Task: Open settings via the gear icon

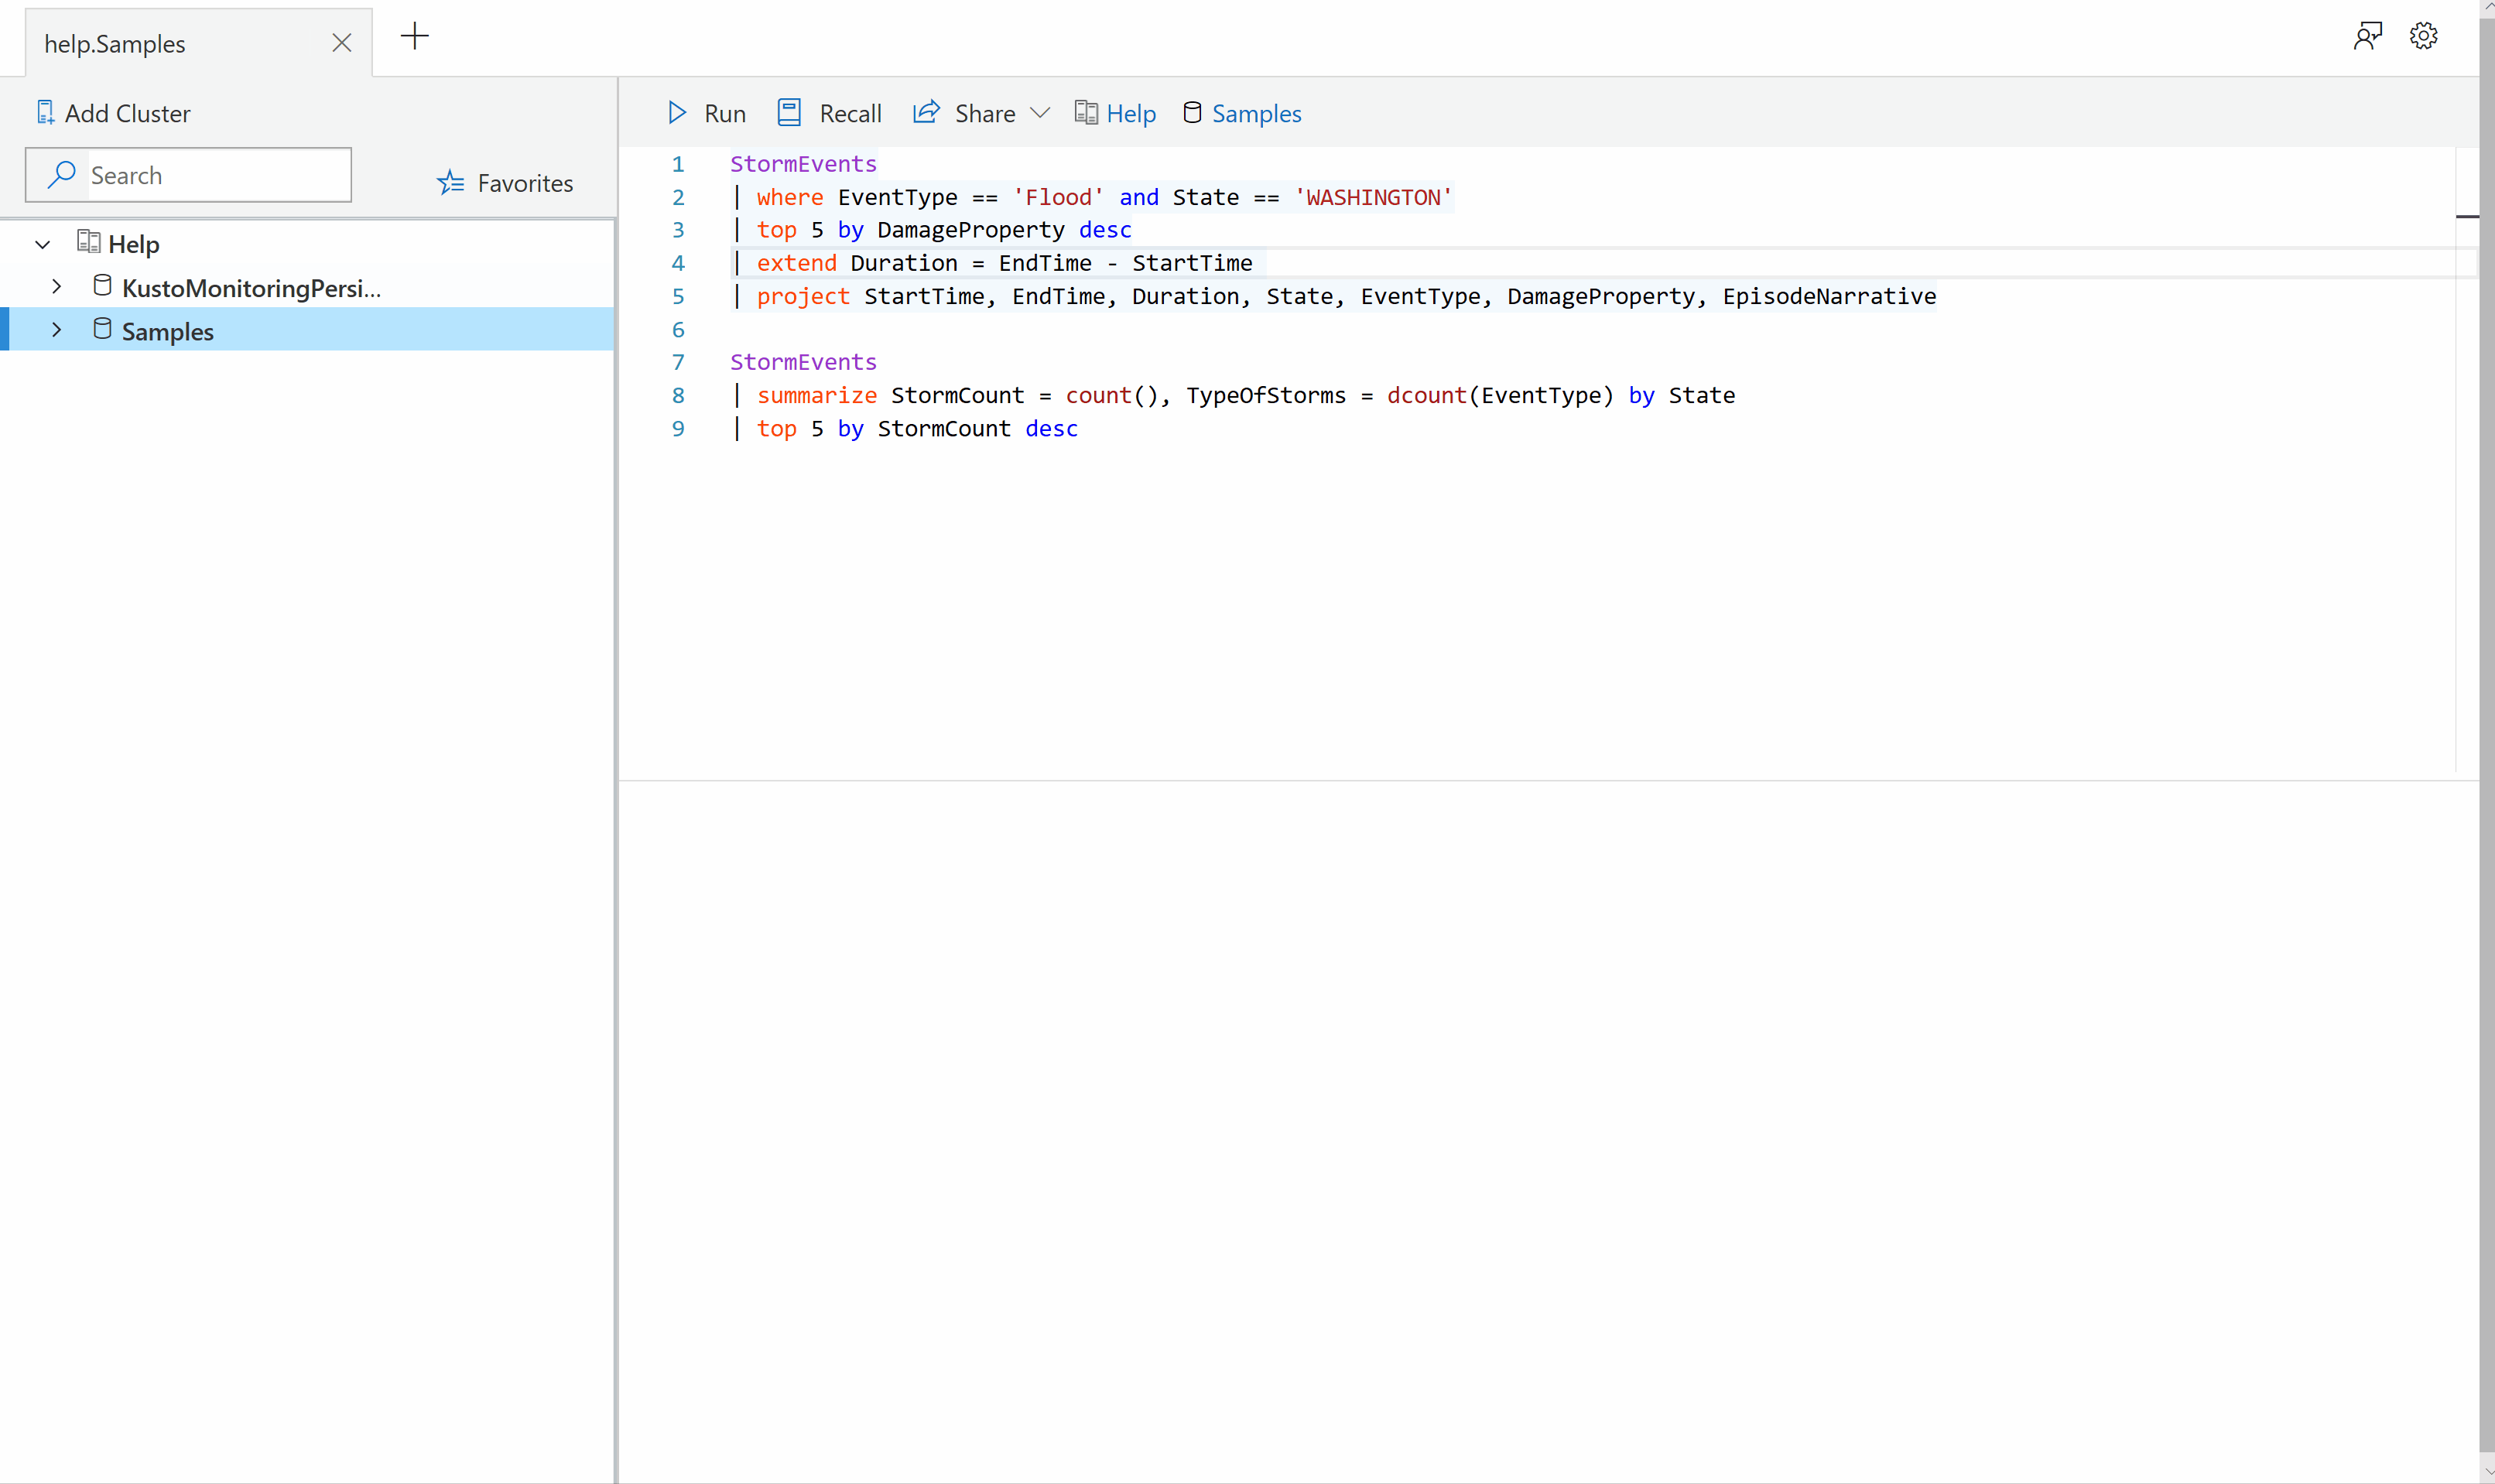Action: point(2423,37)
